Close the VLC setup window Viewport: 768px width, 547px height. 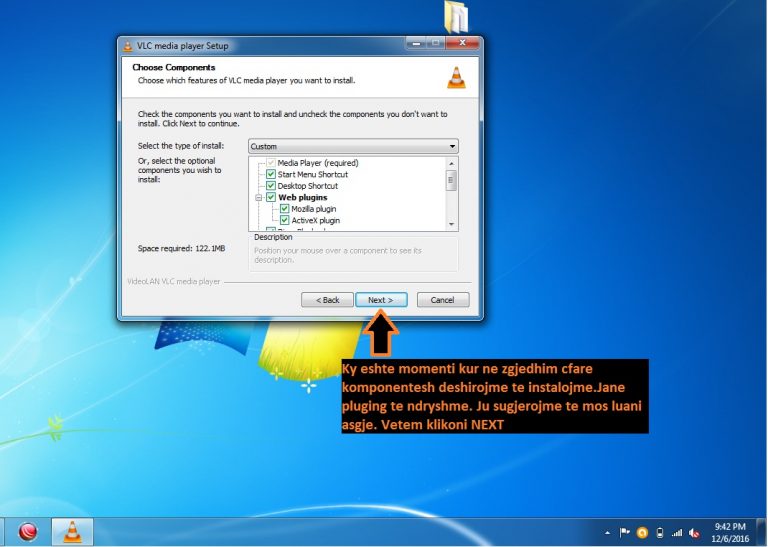[x=462, y=44]
